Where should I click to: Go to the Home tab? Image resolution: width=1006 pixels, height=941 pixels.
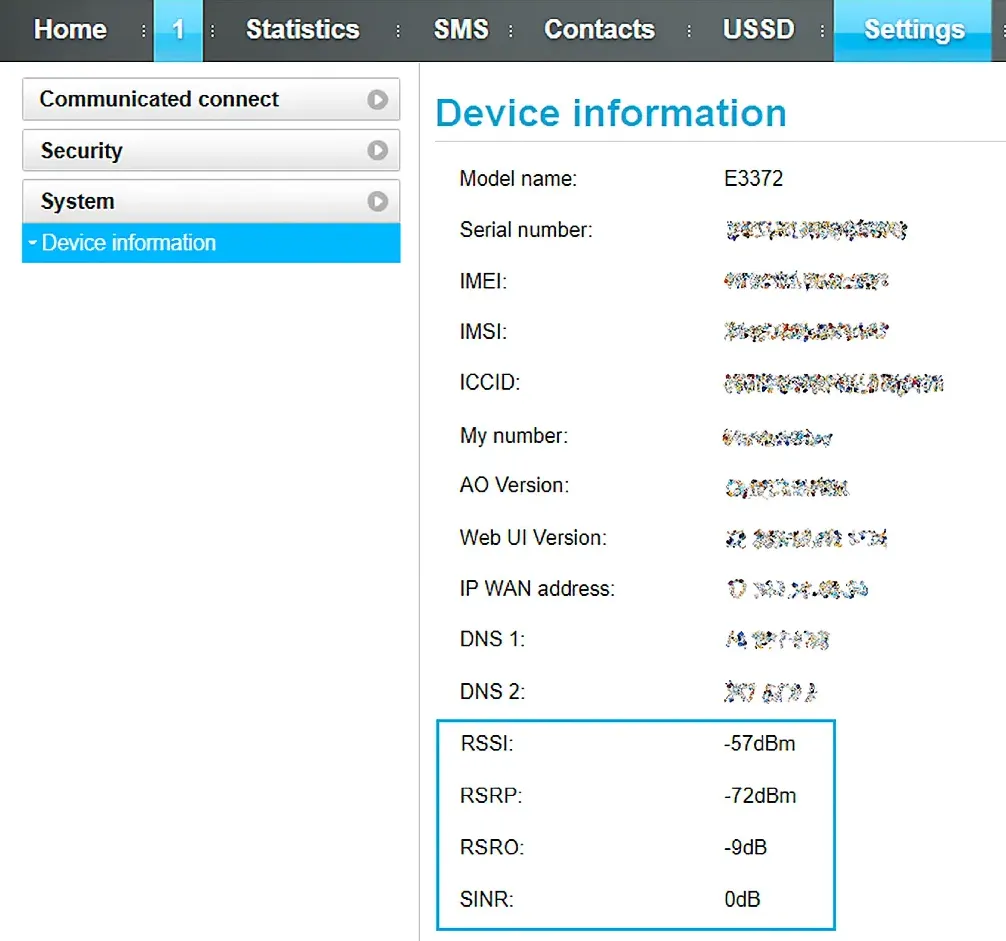tap(70, 30)
